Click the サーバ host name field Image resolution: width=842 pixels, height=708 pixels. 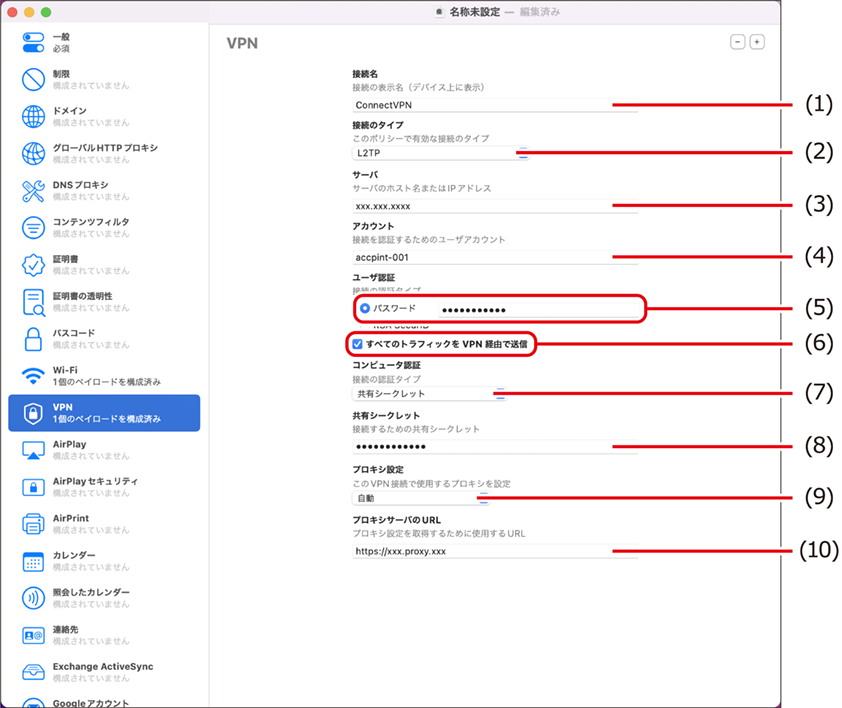(495, 206)
